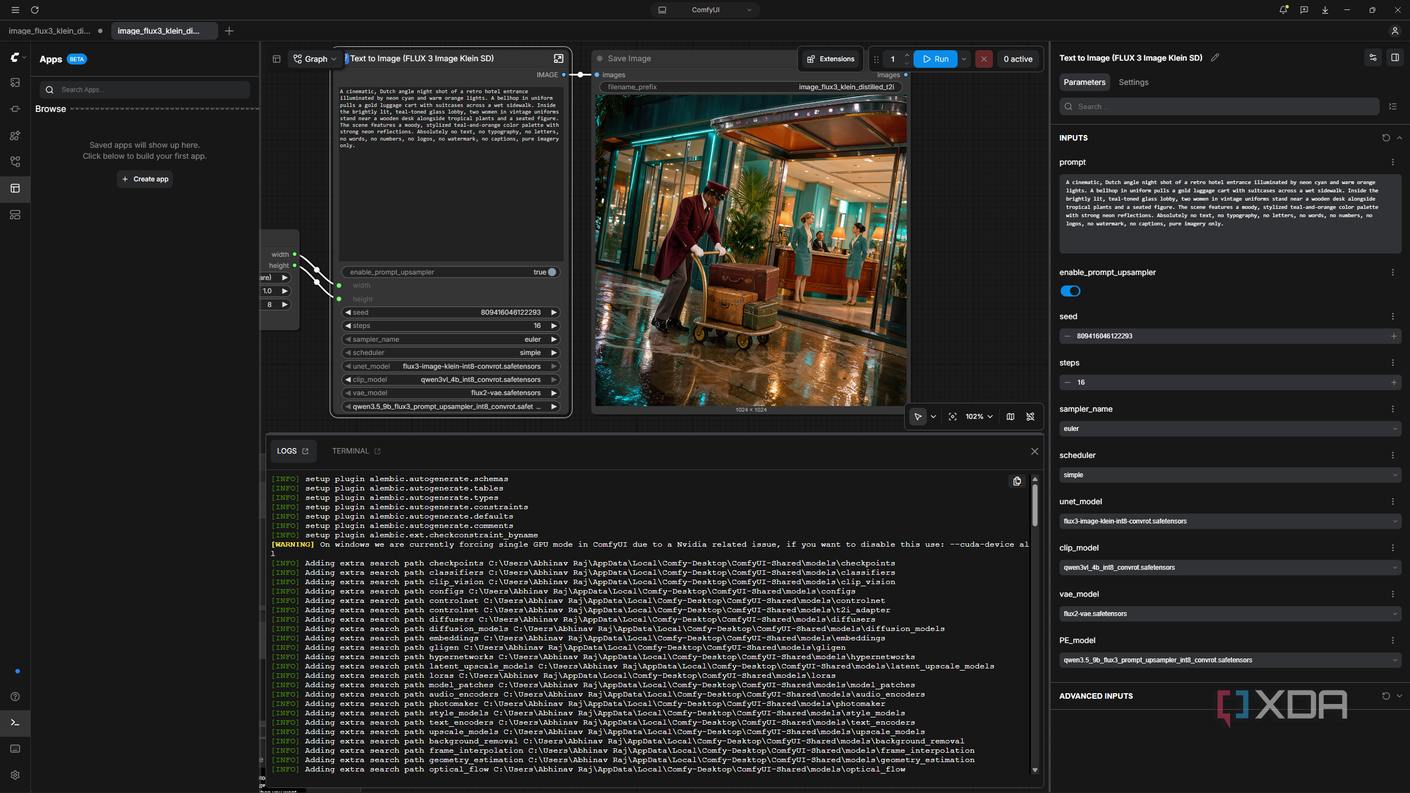This screenshot has width=1410, height=793.
Task: Open the zoom level 102% dropdown
Action: point(979,417)
